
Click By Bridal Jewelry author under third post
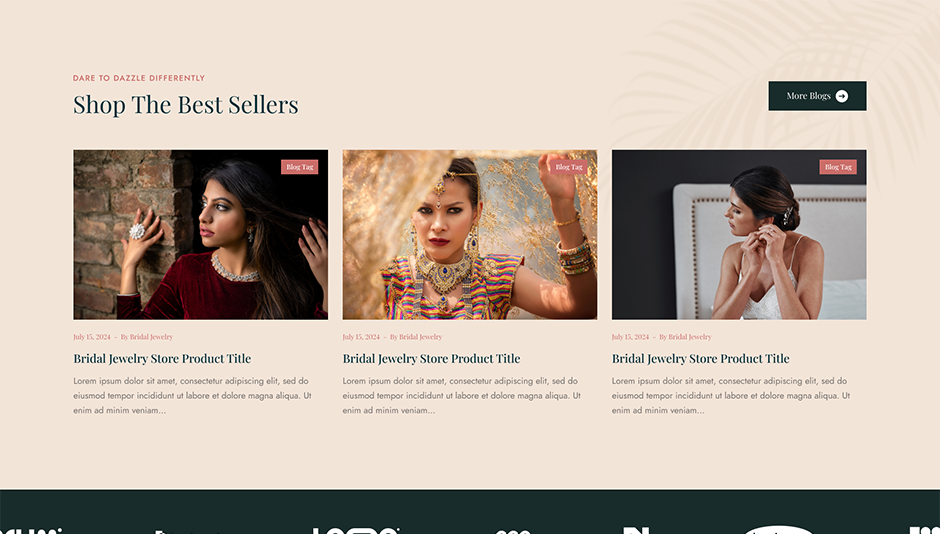coord(685,337)
